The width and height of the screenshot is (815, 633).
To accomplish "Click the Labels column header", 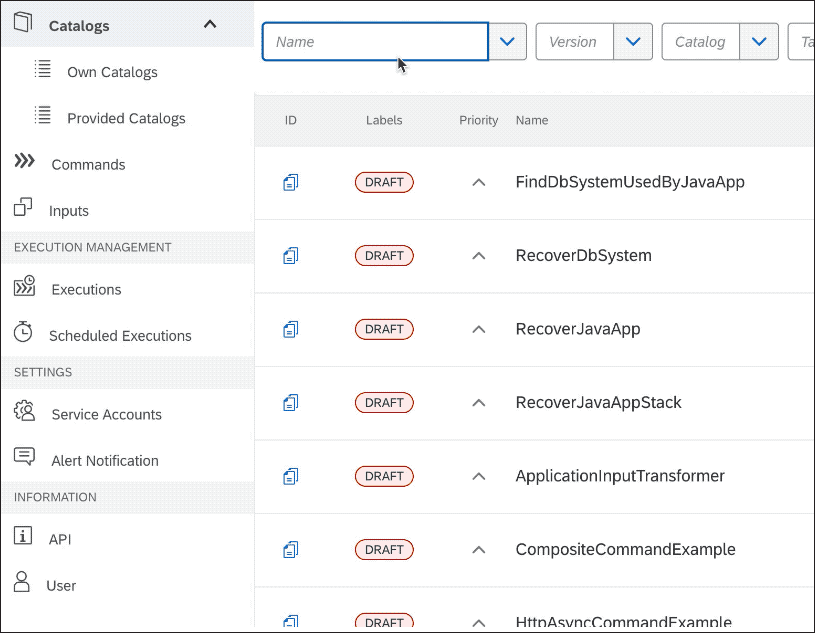I will point(384,121).
